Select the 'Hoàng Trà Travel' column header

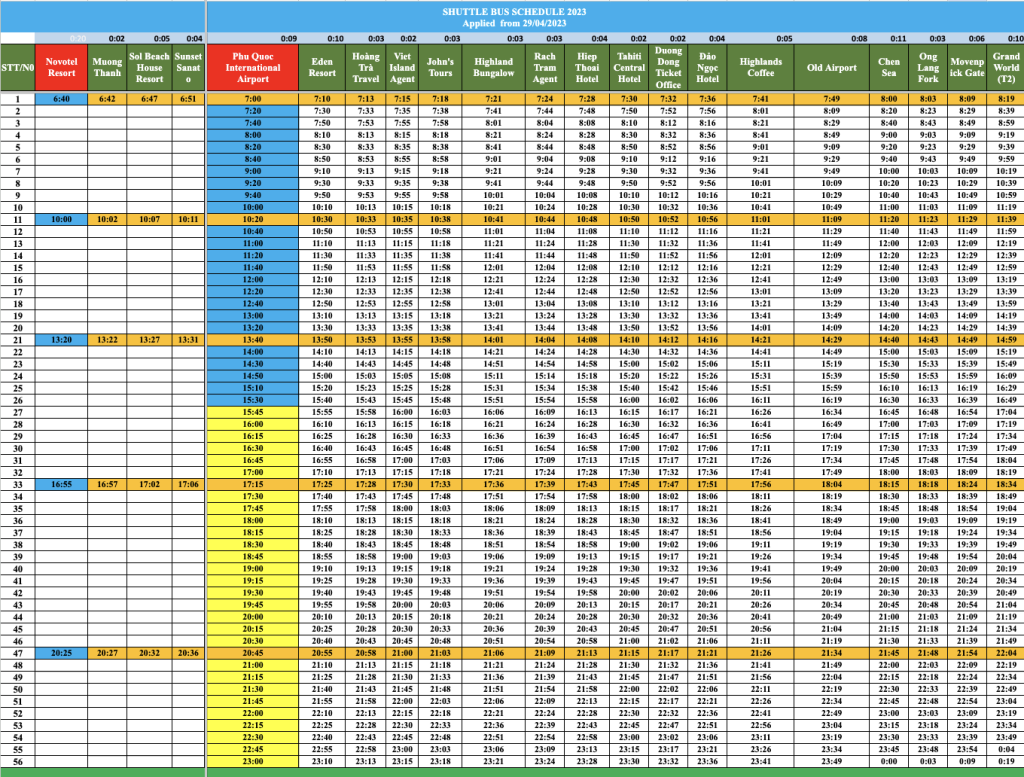[x=366, y=68]
